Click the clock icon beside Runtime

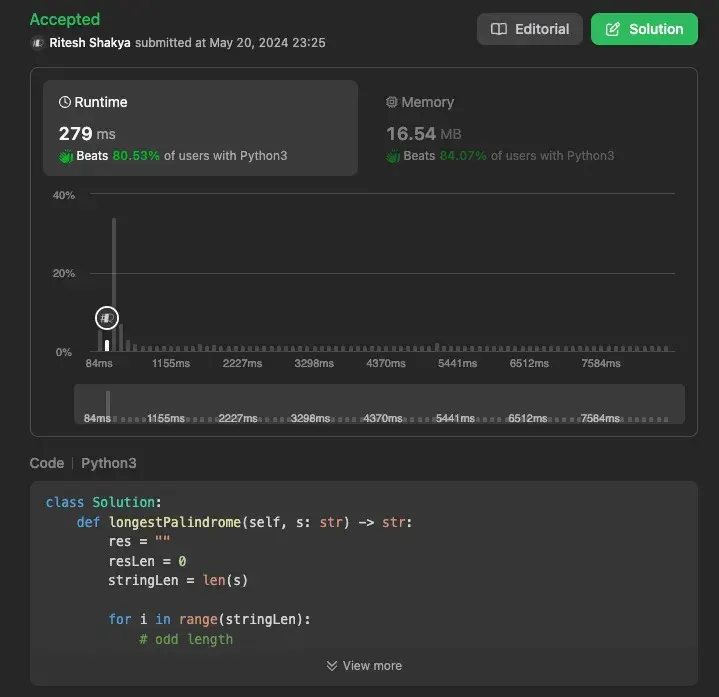(x=65, y=102)
